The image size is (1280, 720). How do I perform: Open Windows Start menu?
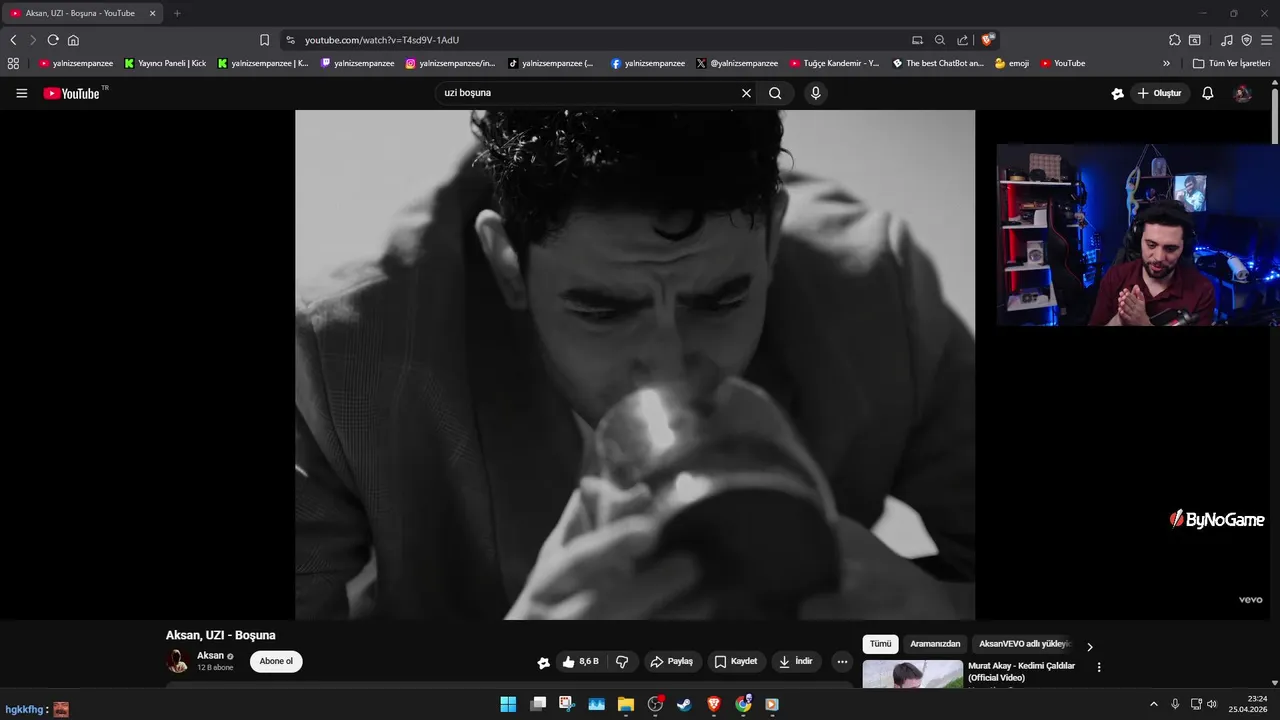pos(508,704)
